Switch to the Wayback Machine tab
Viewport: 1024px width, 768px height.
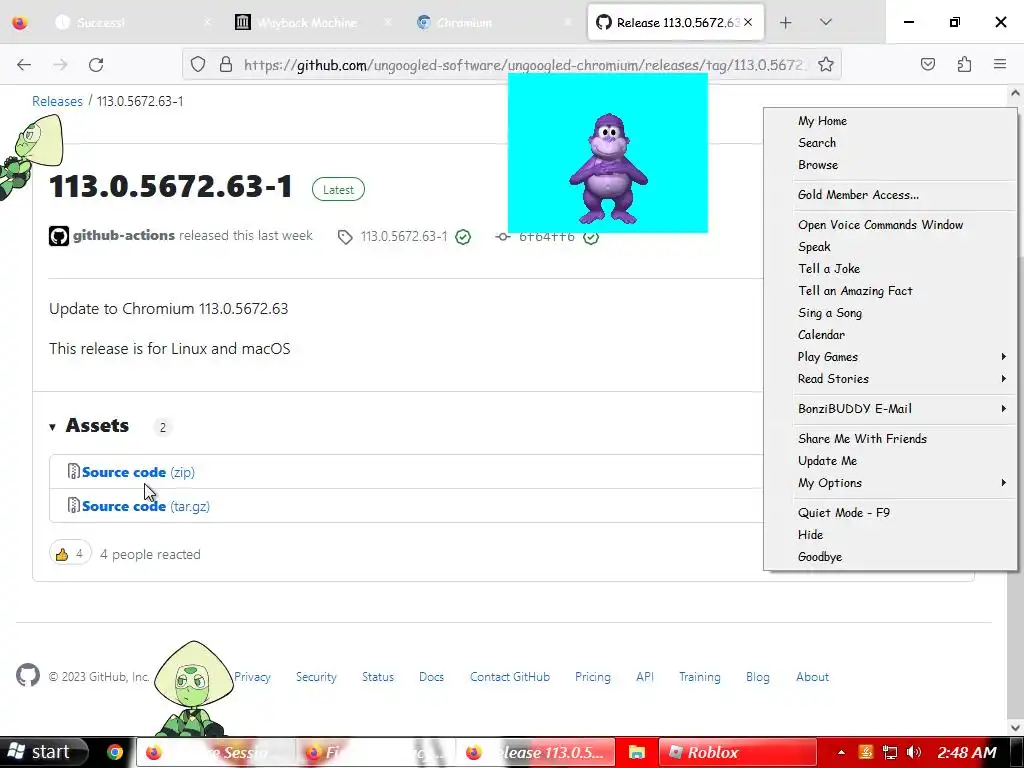coord(313,23)
